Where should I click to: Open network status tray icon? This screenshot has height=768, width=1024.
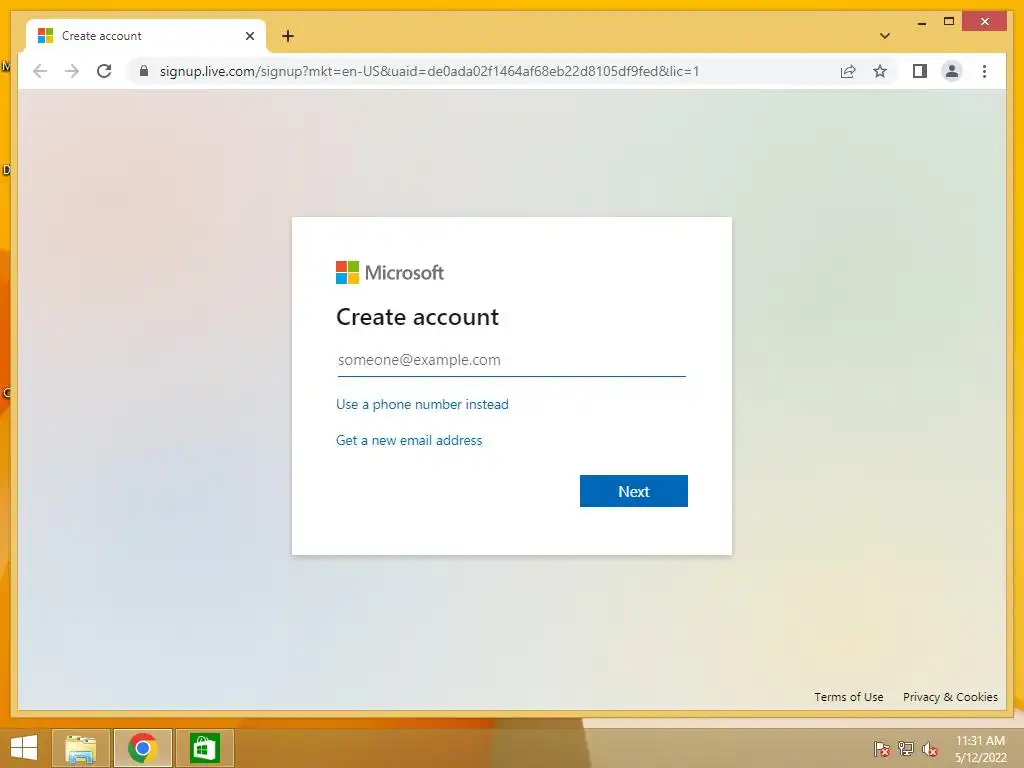906,749
